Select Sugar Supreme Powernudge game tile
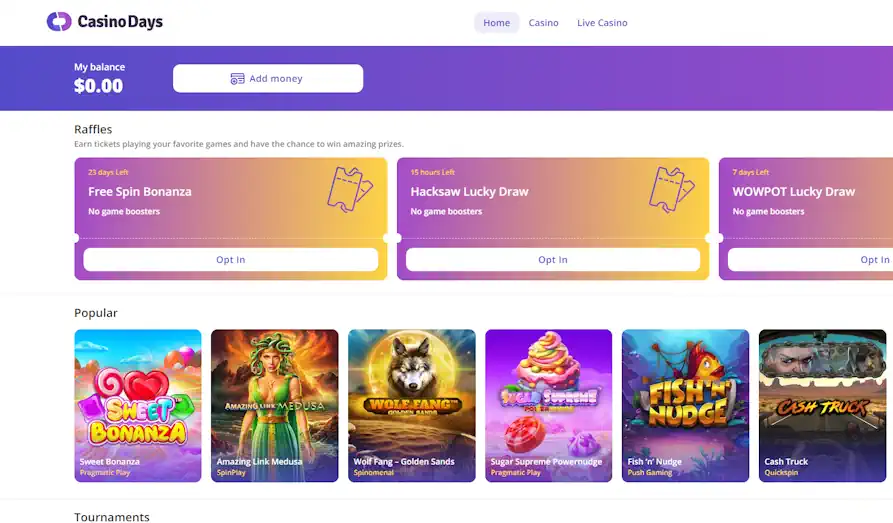Viewport: 893px width, 523px height. [x=548, y=406]
